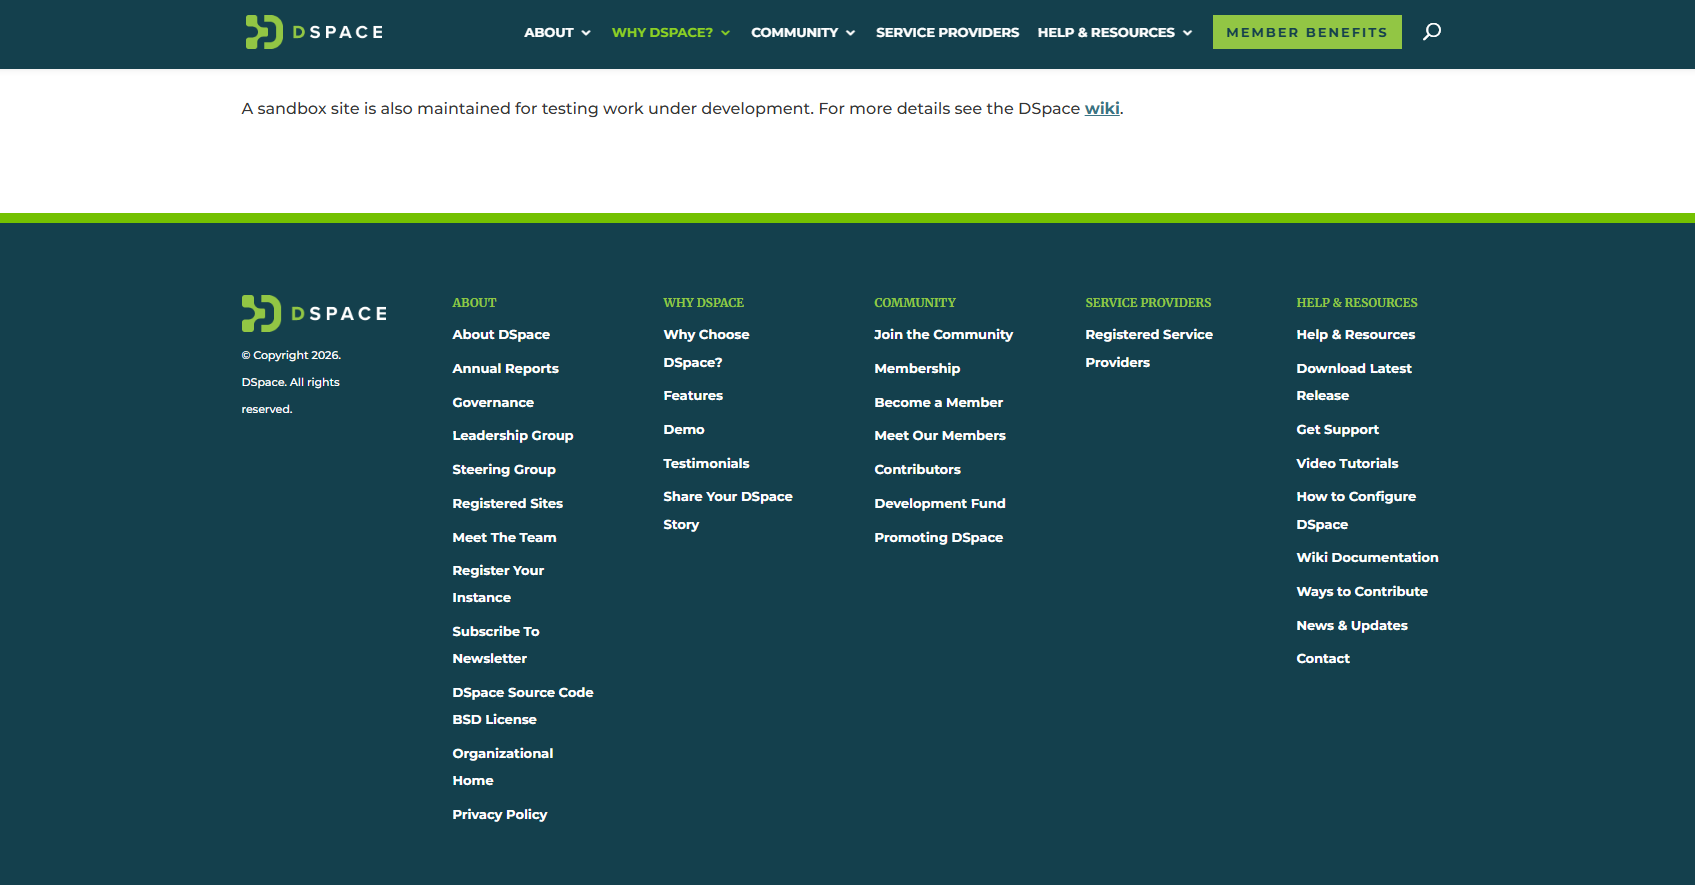The image size is (1695, 885).
Task: Expand the HELP & RESOURCES menu chevron
Action: coord(1187,33)
